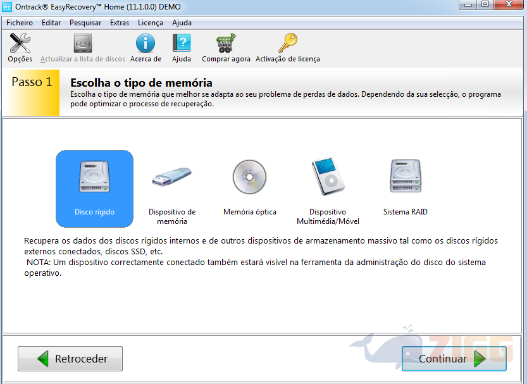
Task: Click the Continuar button
Action: (x=454, y=359)
